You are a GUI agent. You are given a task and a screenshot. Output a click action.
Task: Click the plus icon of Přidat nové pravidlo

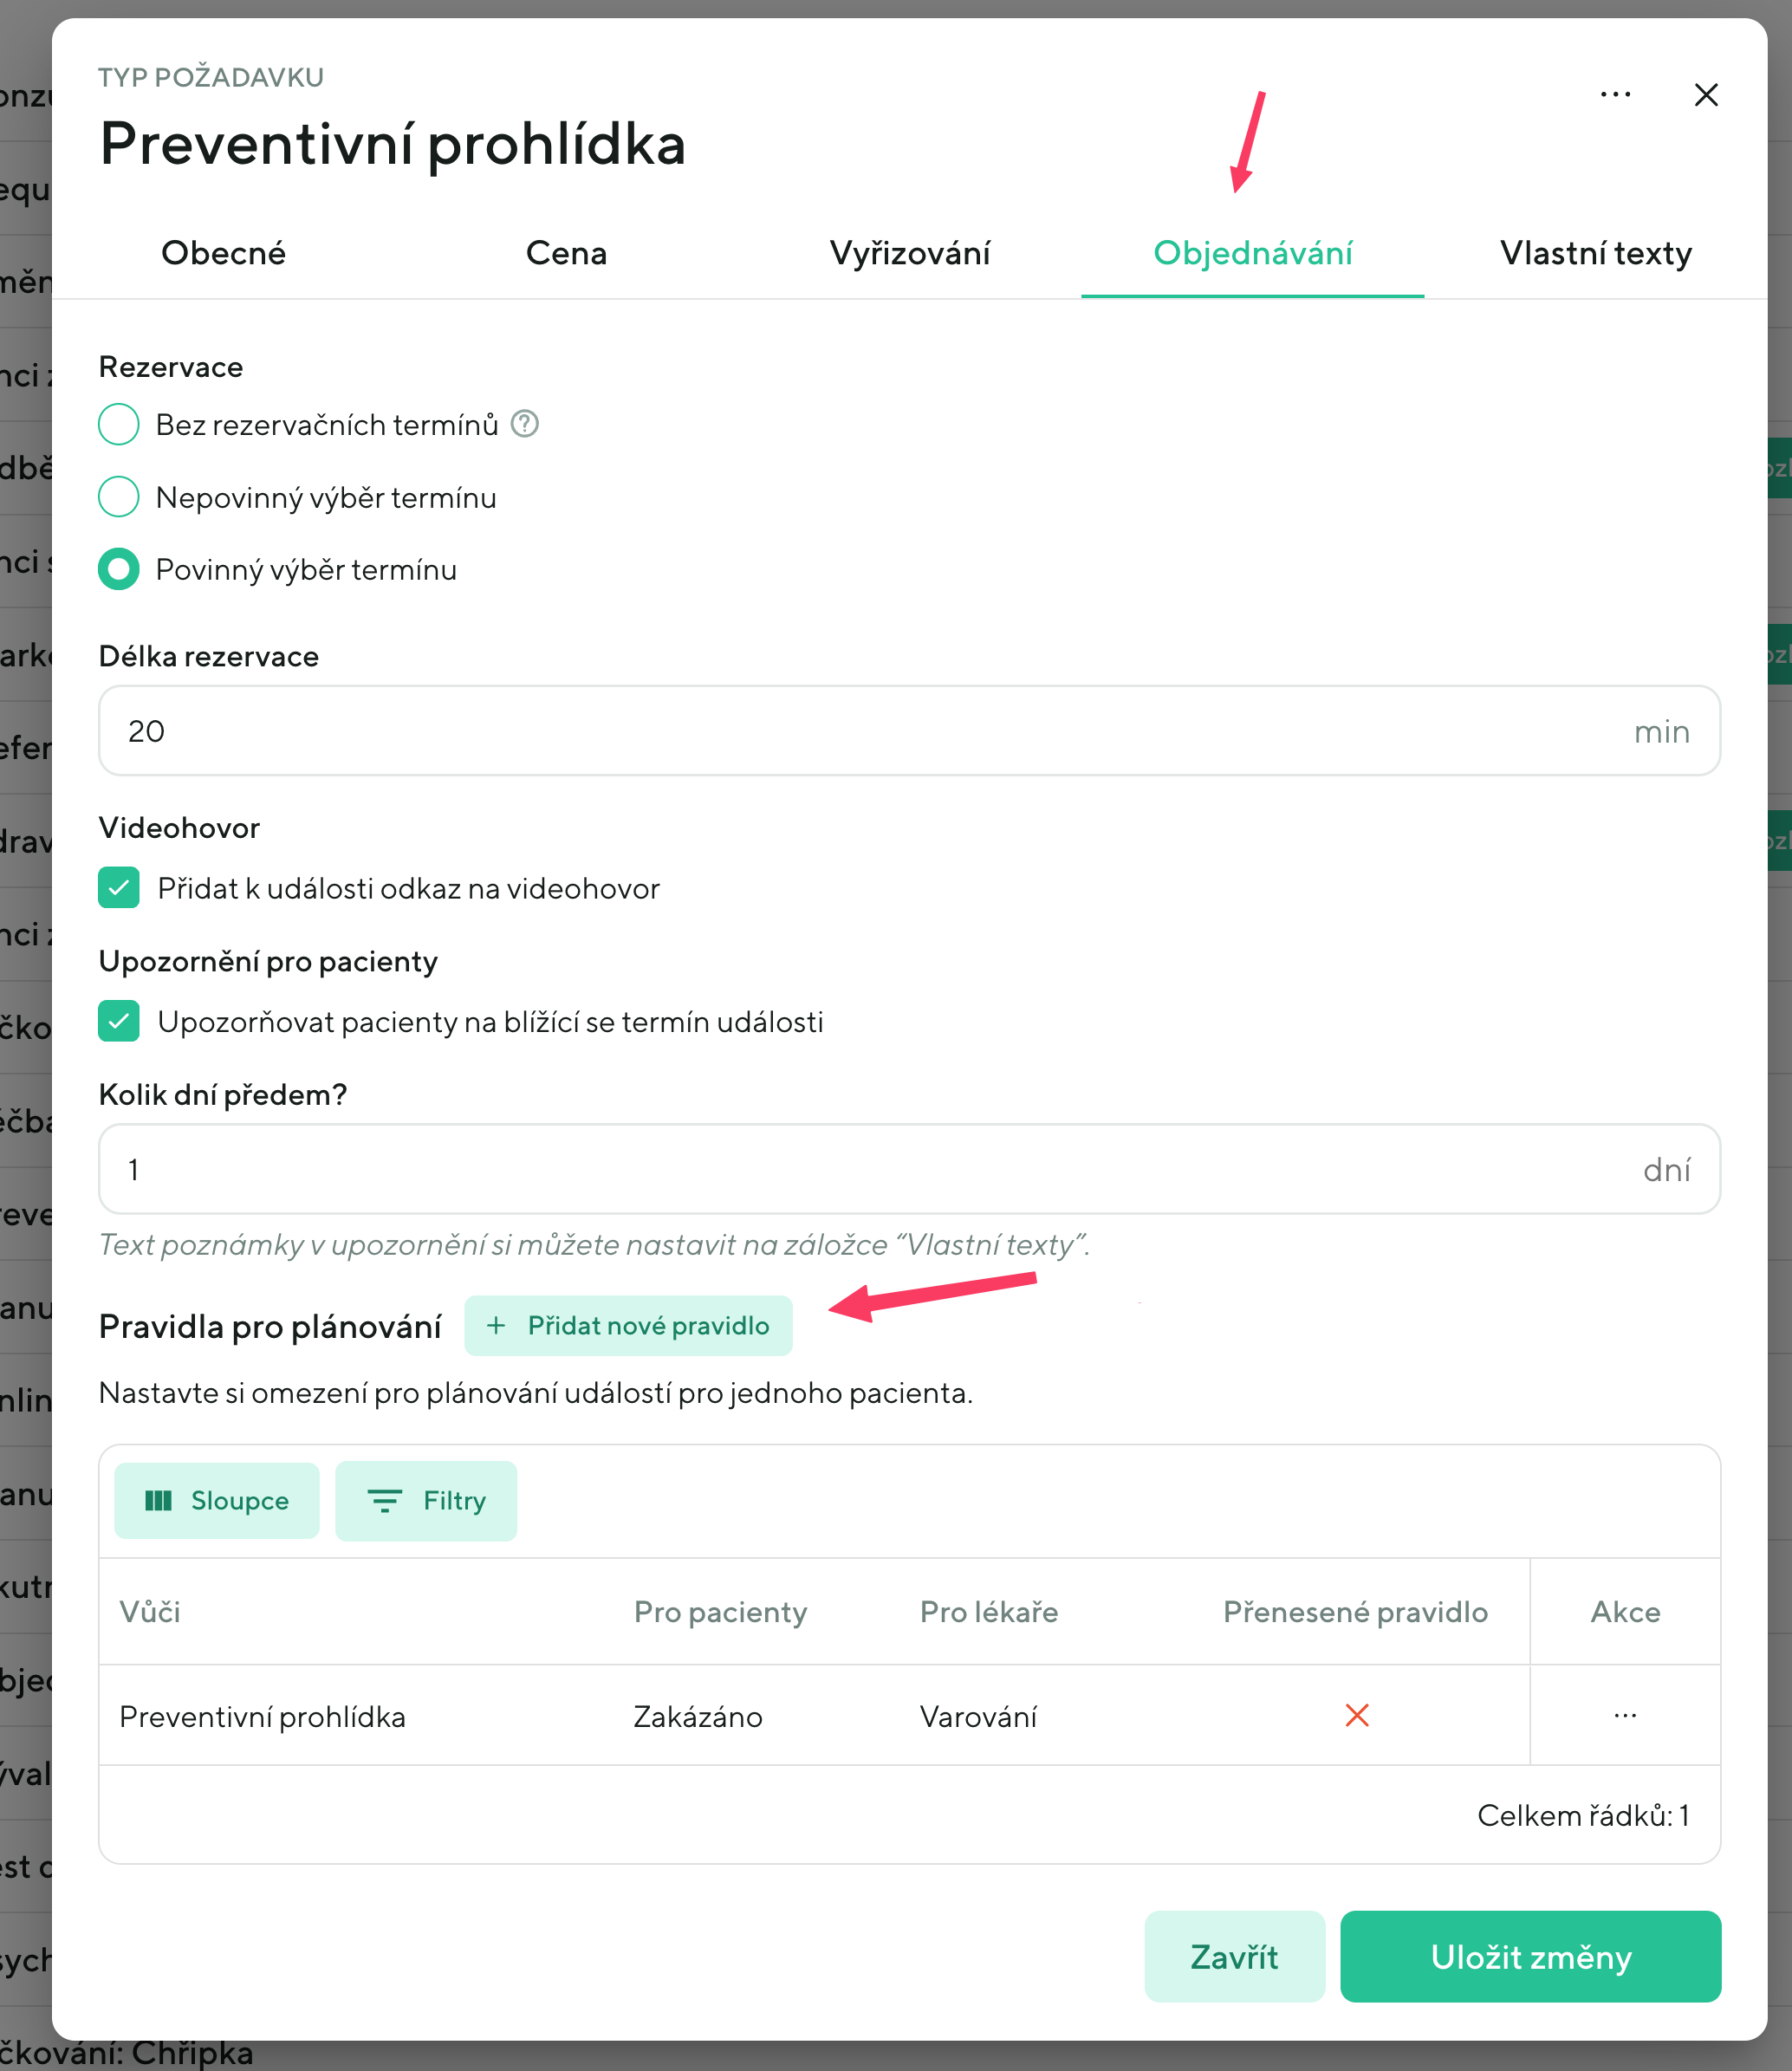tap(496, 1326)
